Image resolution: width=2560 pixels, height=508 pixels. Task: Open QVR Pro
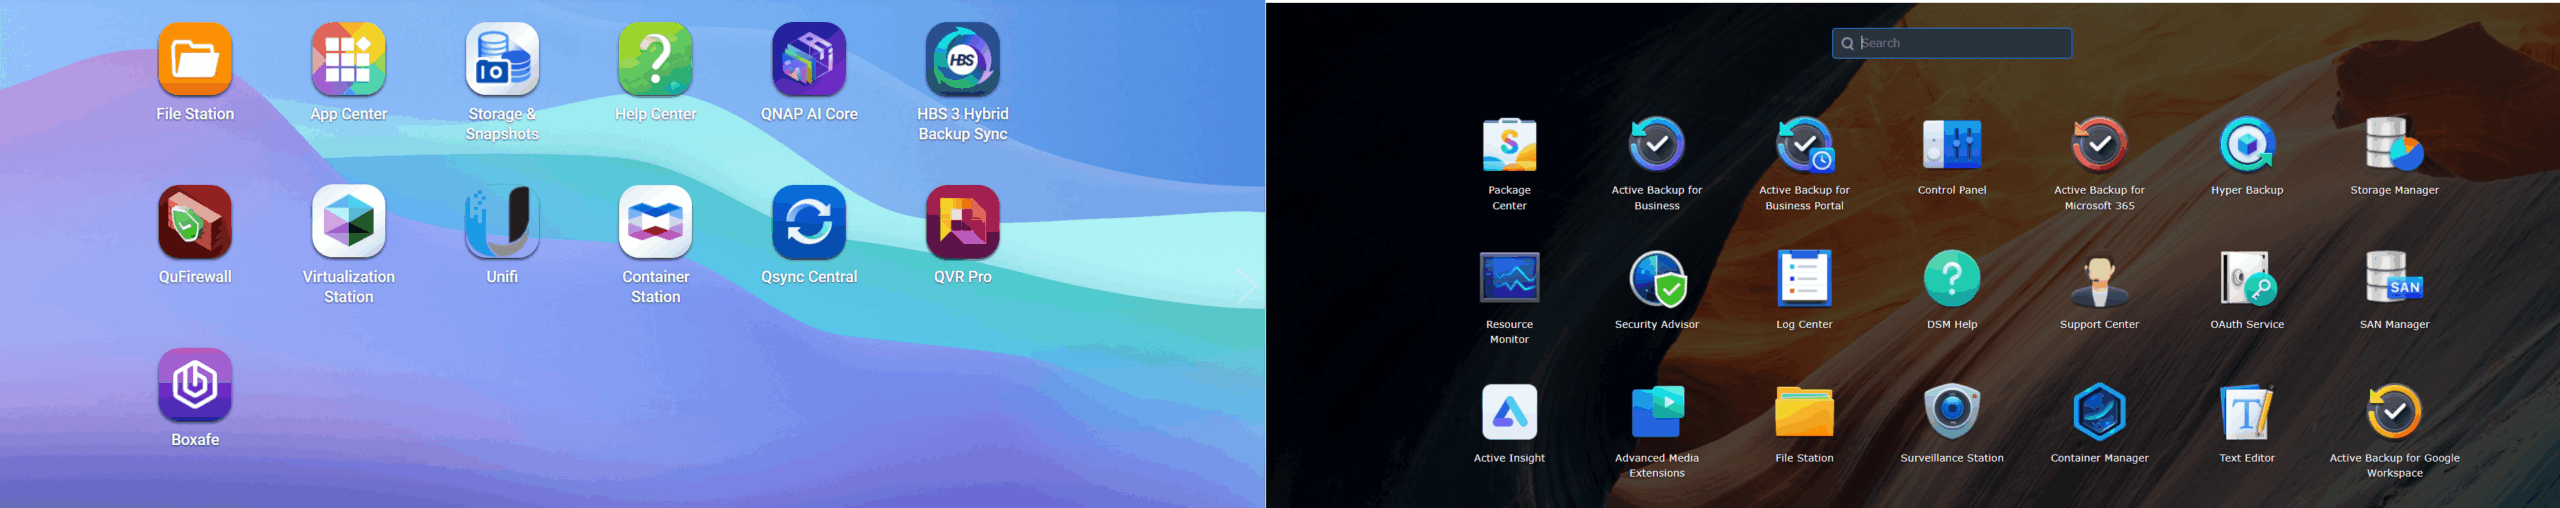[963, 222]
